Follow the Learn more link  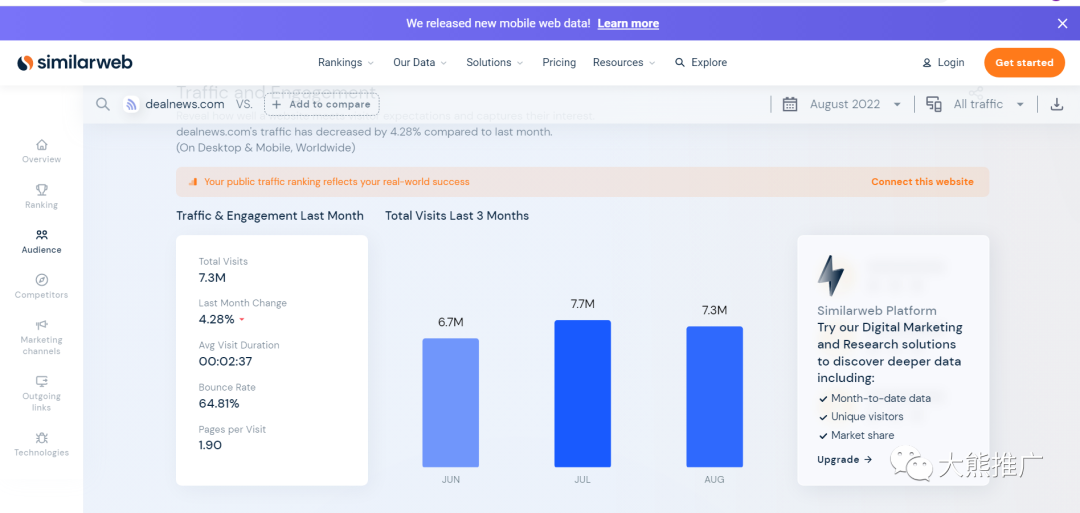point(628,23)
